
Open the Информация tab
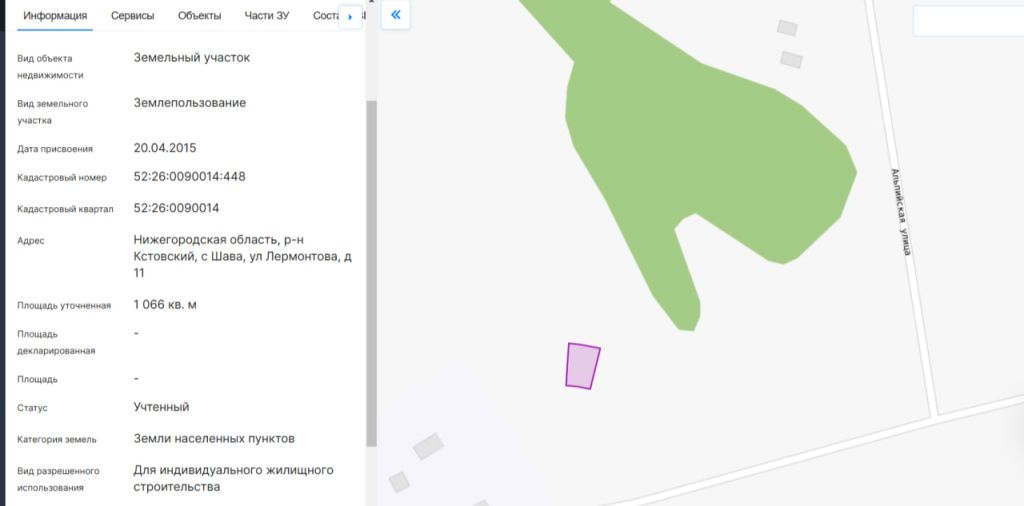[x=55, y=16]
